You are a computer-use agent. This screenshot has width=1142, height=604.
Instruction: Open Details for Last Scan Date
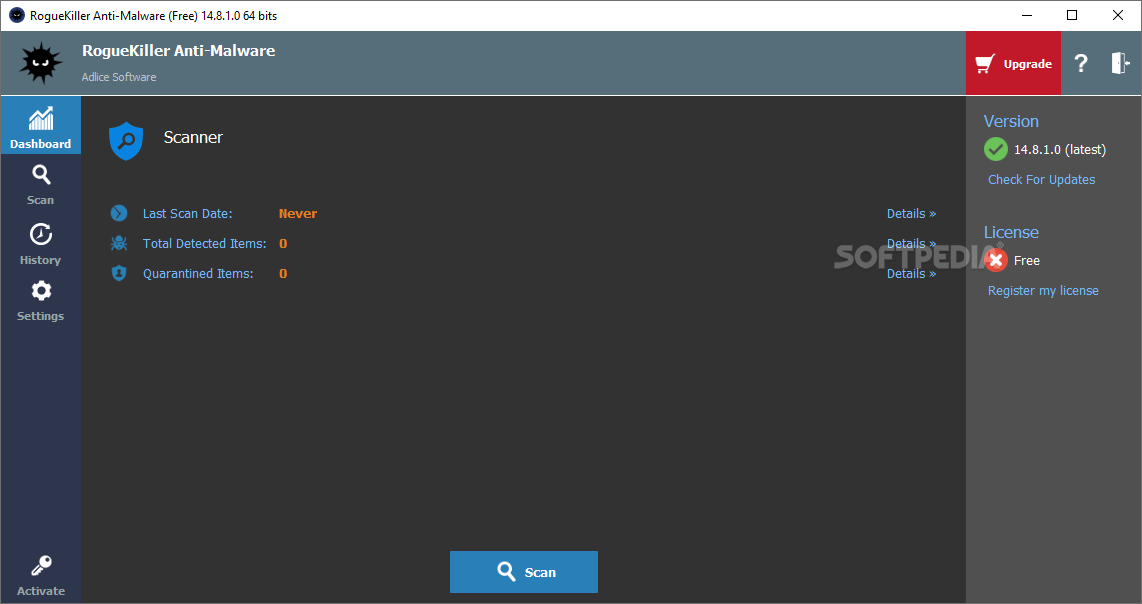(x=911, y=213)
